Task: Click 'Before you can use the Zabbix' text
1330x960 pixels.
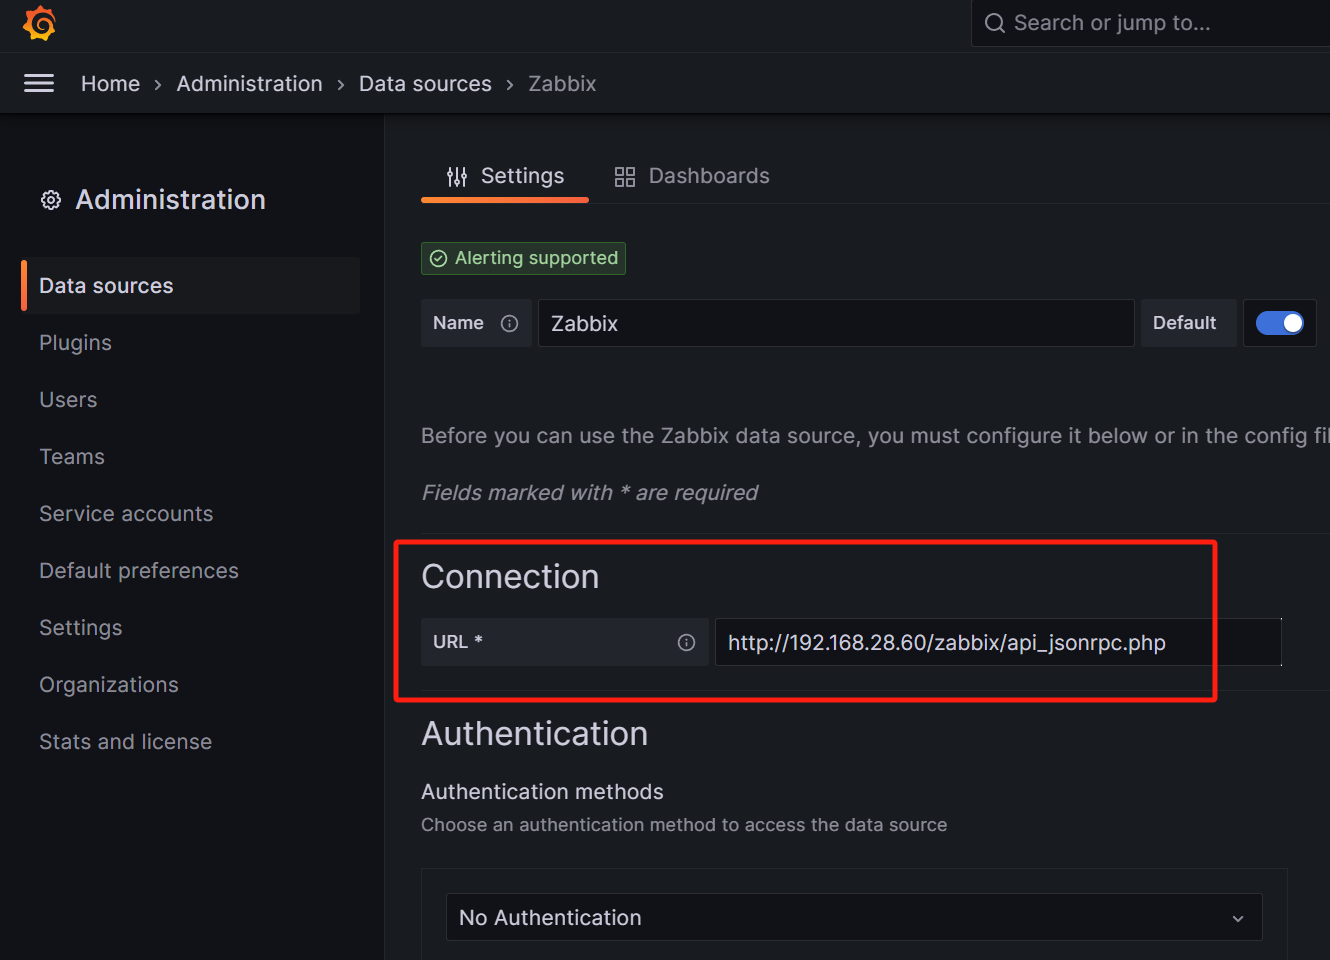Action: 875,436
